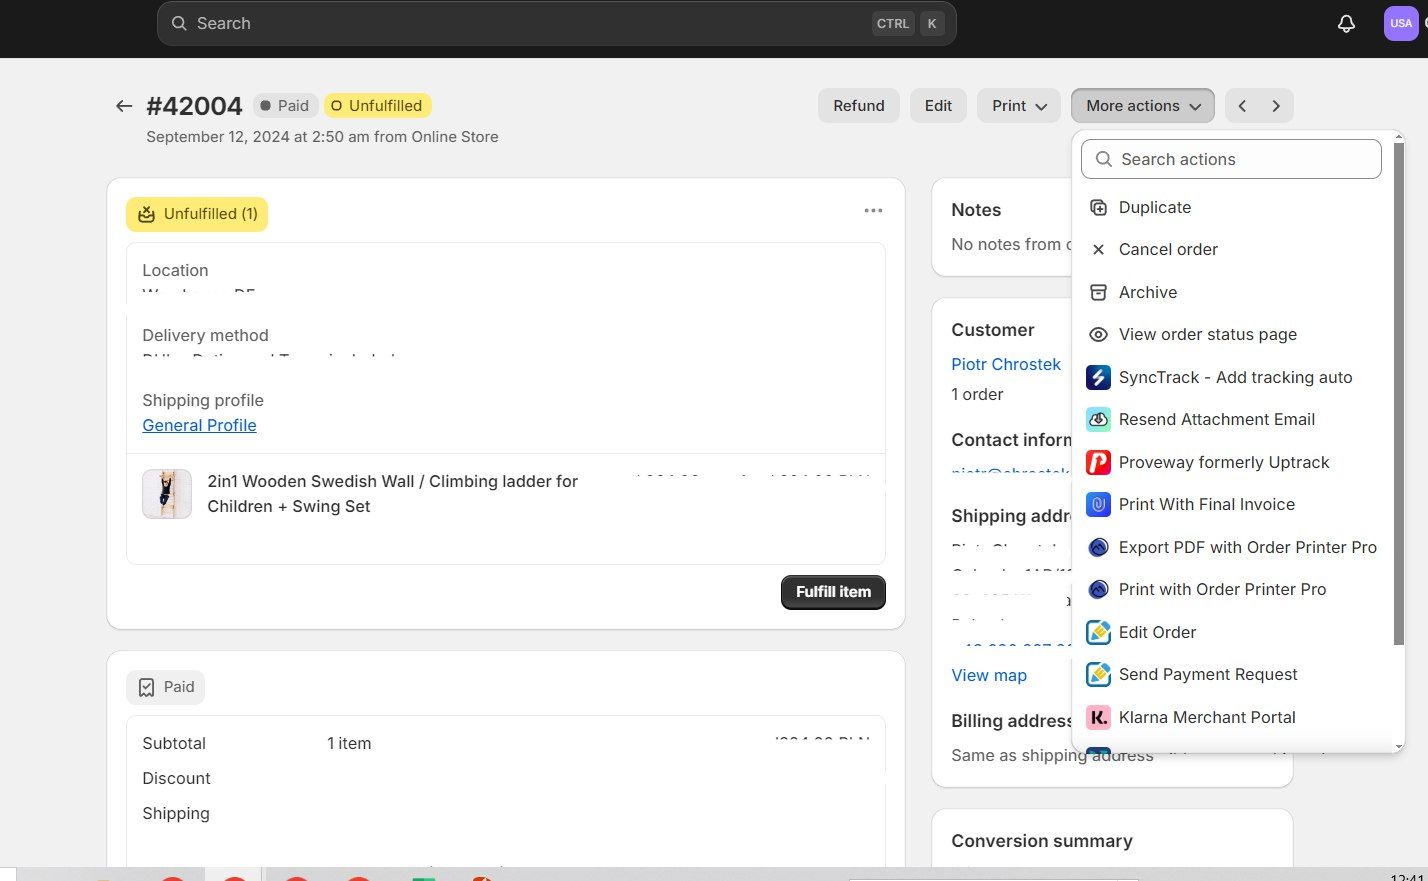Click the order number #42004
Screen dimensions: 1428x881
(194, 106)
